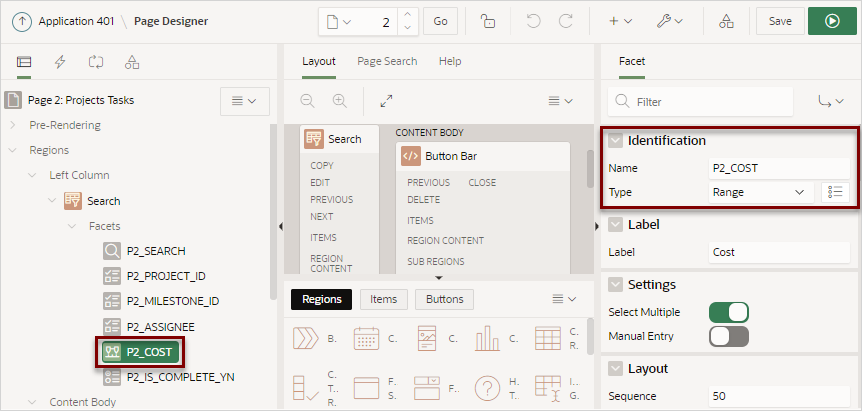This screenshot has height=411, width=862.
Task: Collapse the Identification section
Action: point(615,141)
